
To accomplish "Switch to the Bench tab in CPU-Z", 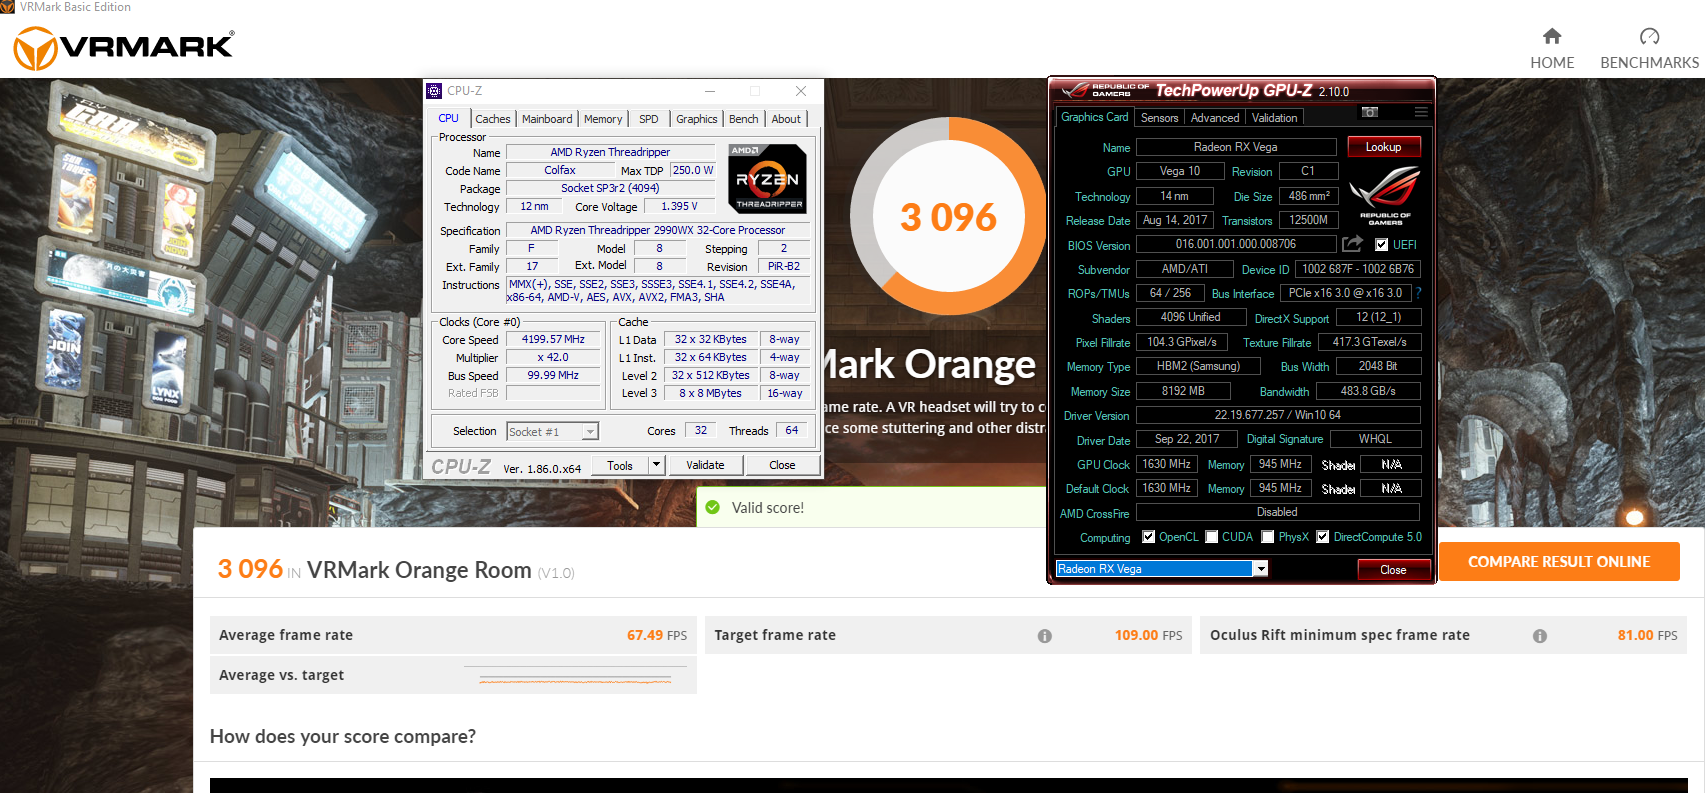I will click(743, 119).
